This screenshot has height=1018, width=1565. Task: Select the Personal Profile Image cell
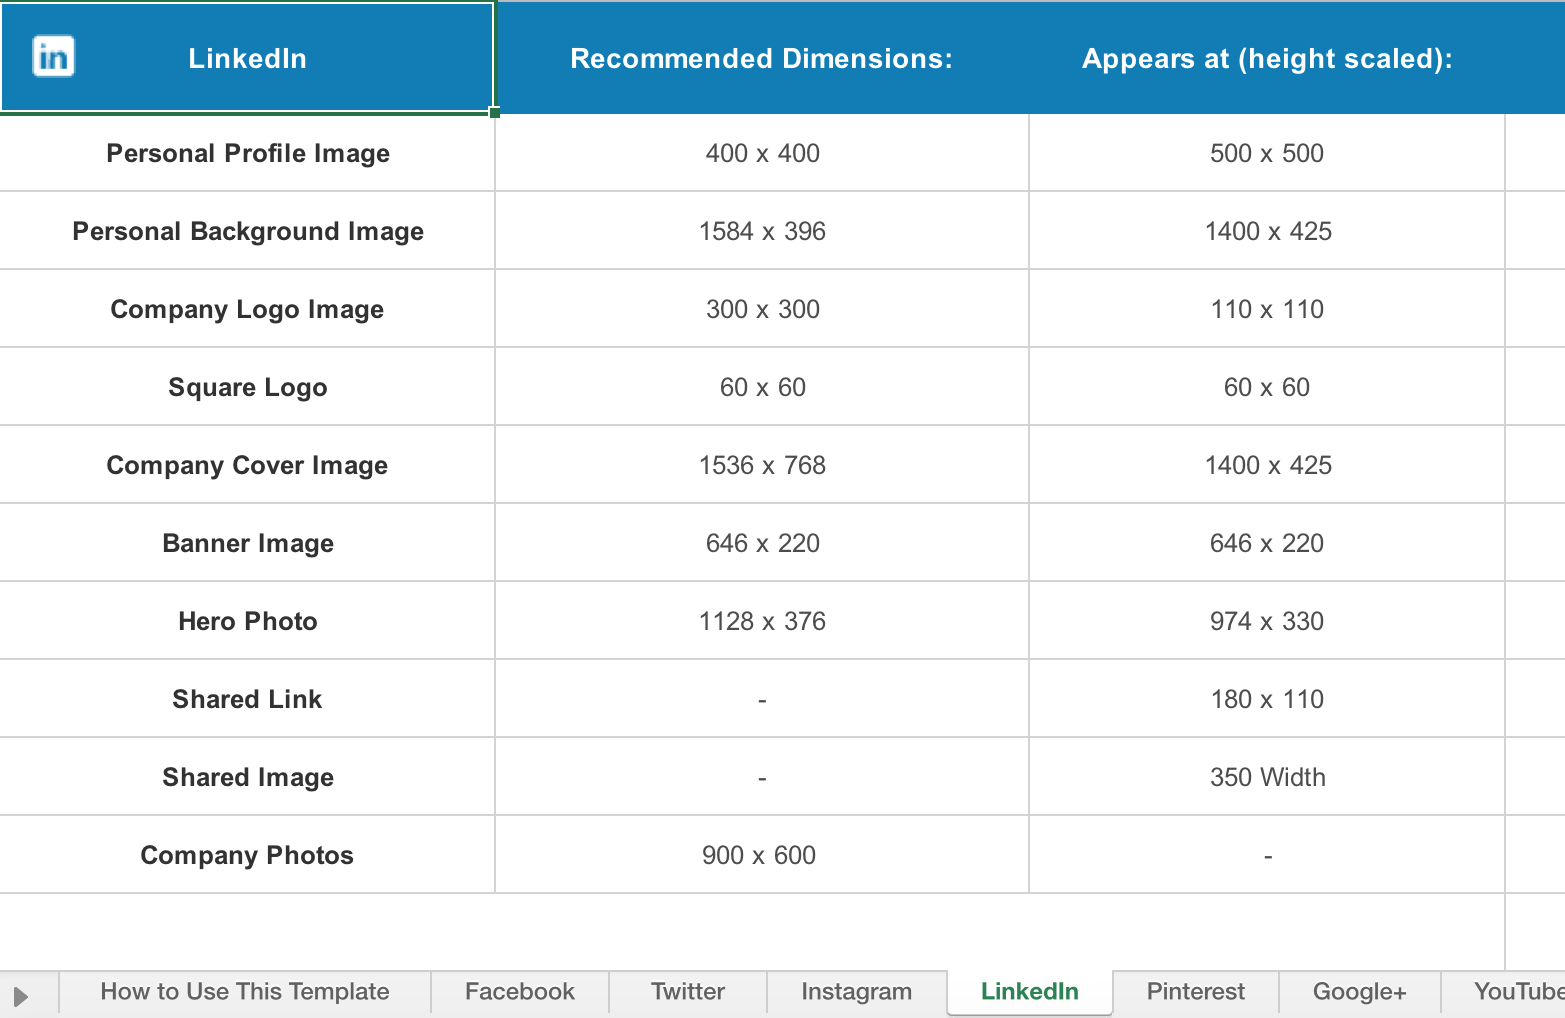247,153
